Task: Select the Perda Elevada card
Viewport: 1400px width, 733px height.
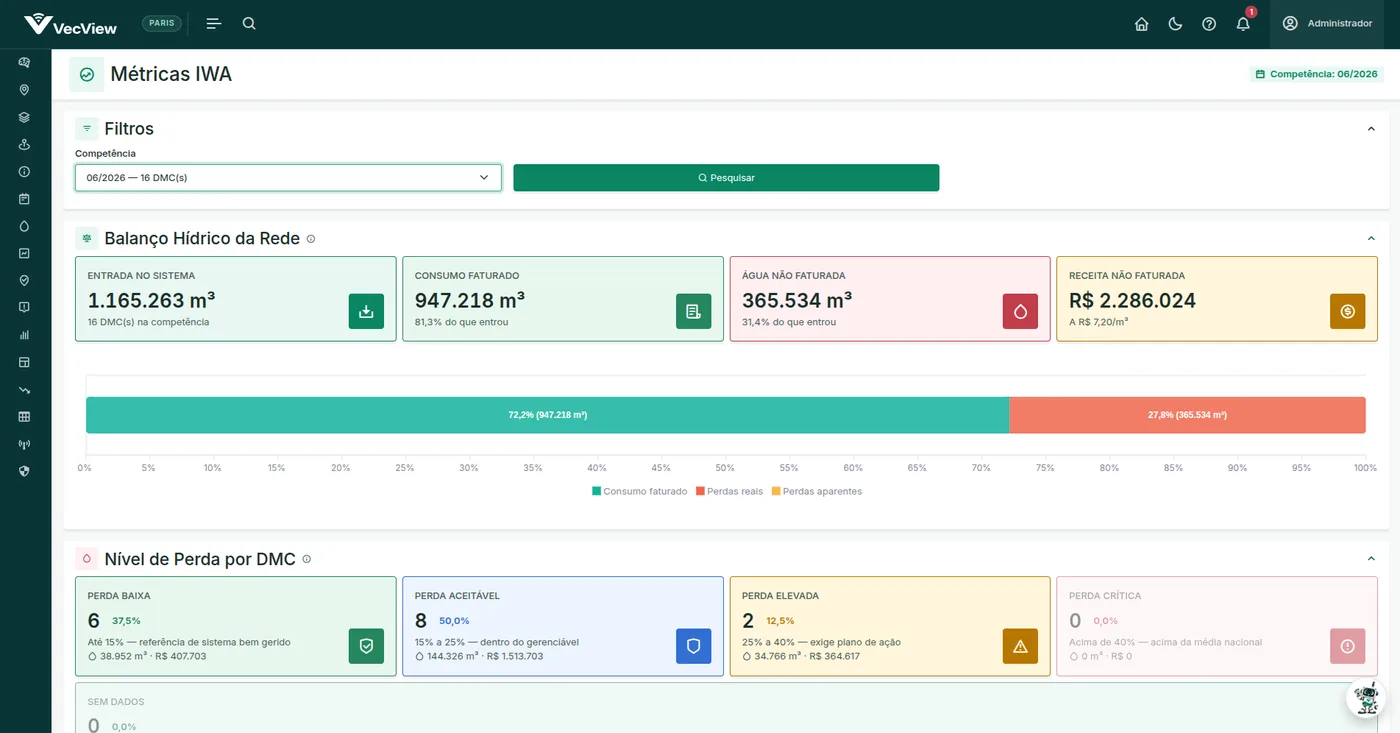Action: (890, 626)
